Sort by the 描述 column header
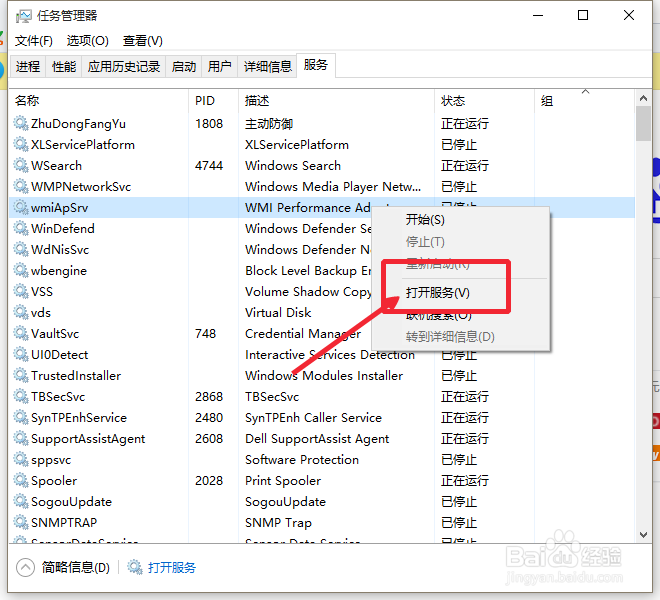 [x=336, y=101]
